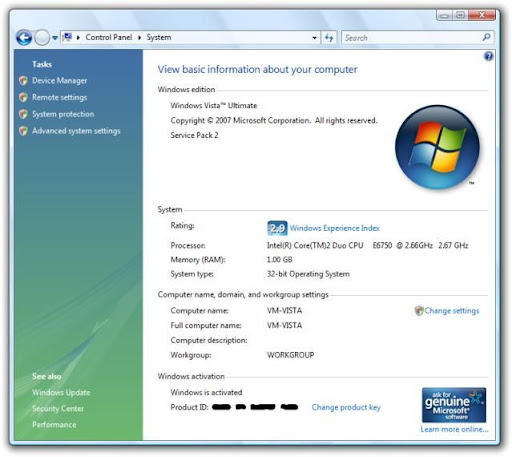Focus the Search input field
The height and width of the screenshot is (457, 512).
pos(412,38)
